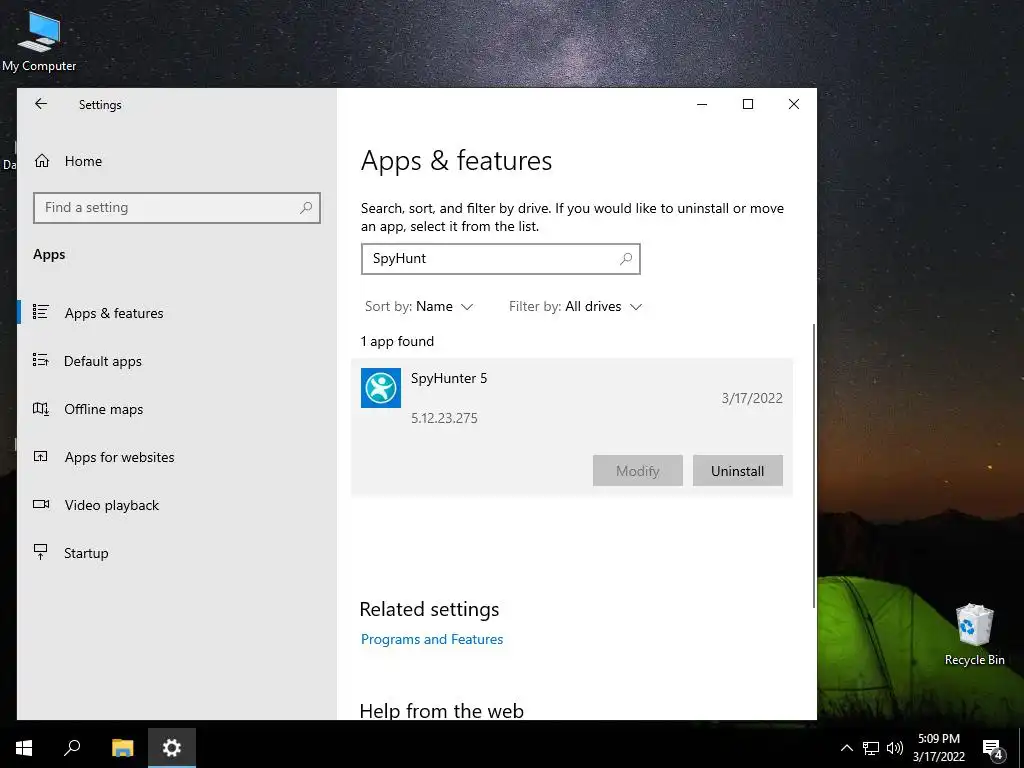Screen dimensions: 1024x768
Task: Open Apps for websites section
Action: [119, 457]
